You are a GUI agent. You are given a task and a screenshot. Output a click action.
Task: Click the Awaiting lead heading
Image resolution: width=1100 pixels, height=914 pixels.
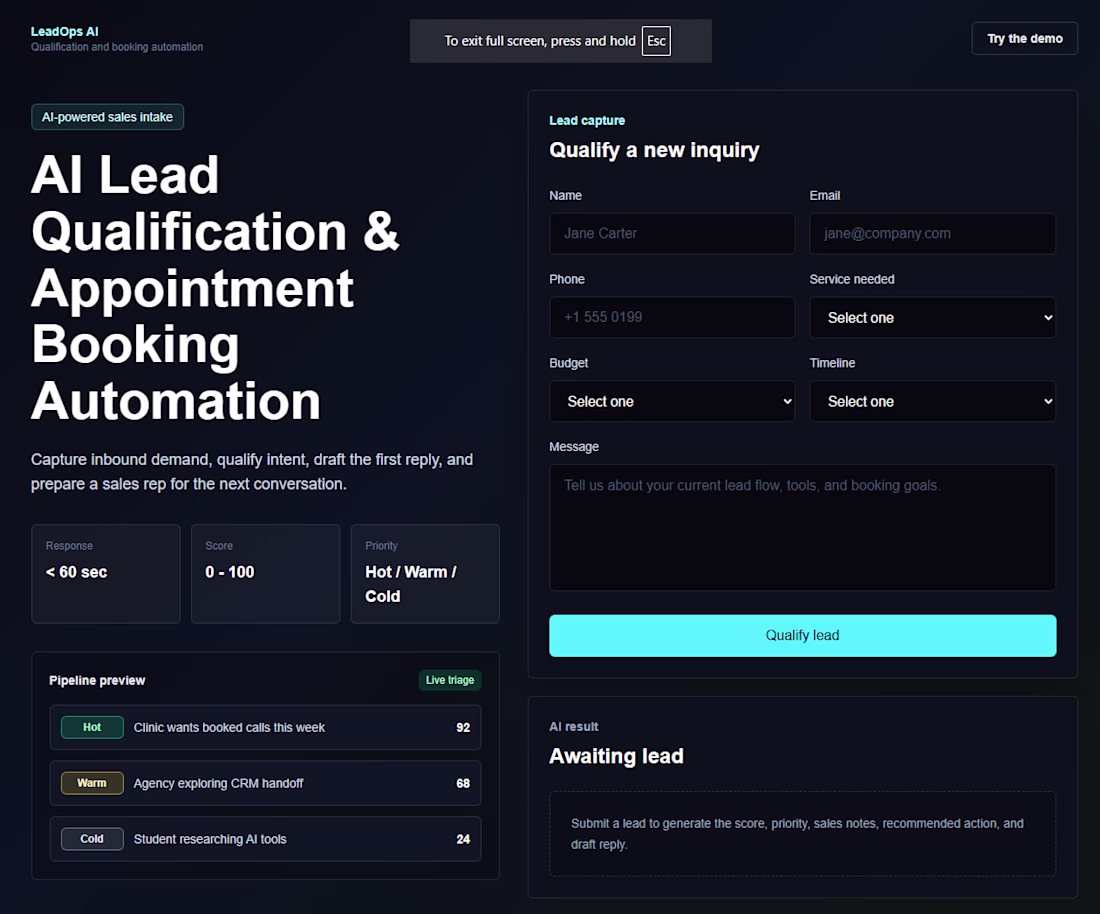(x=616, y=756)
